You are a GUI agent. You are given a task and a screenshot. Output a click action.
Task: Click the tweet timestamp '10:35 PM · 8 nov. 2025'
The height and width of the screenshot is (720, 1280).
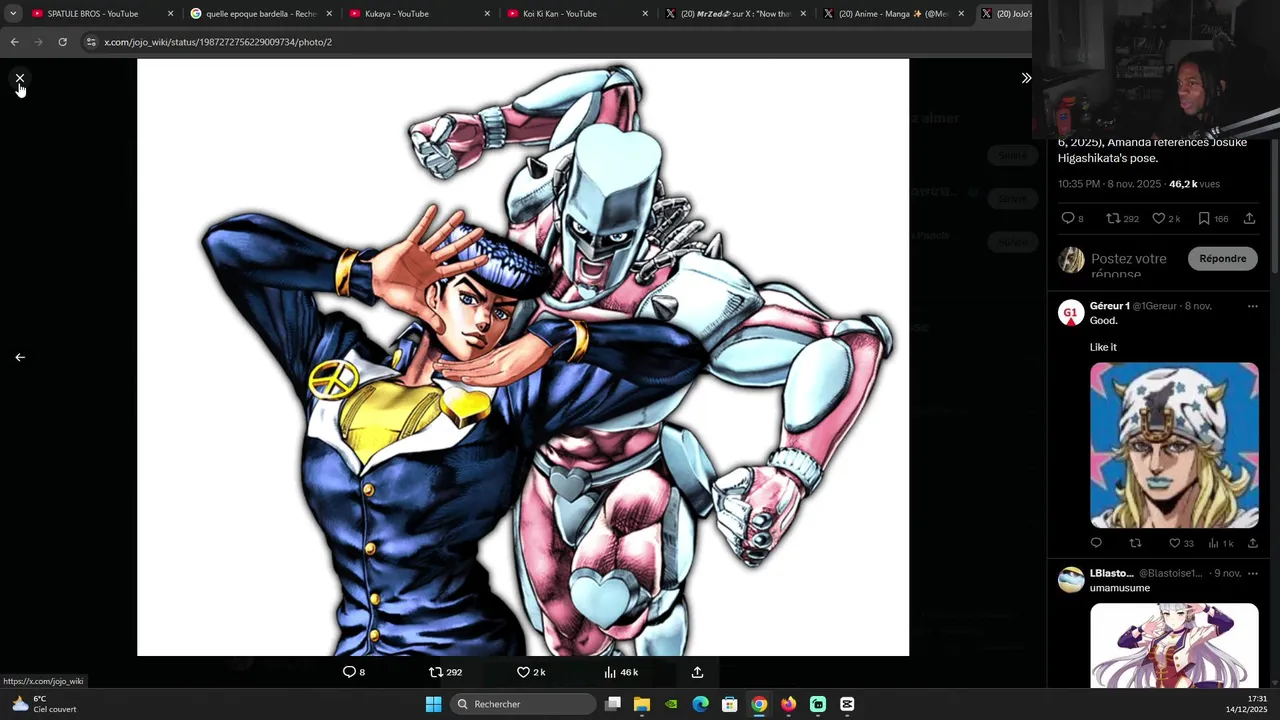1109,184
